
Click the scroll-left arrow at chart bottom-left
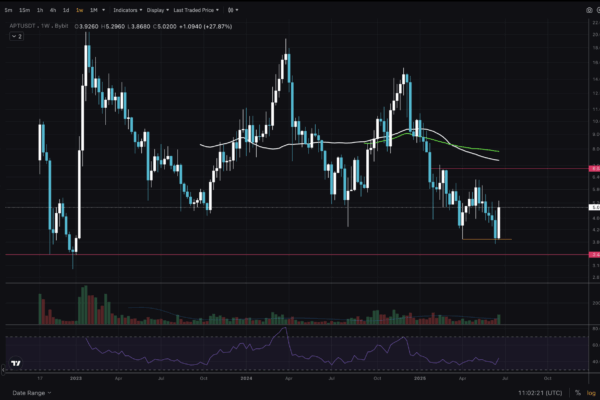[x=3, y=370]
